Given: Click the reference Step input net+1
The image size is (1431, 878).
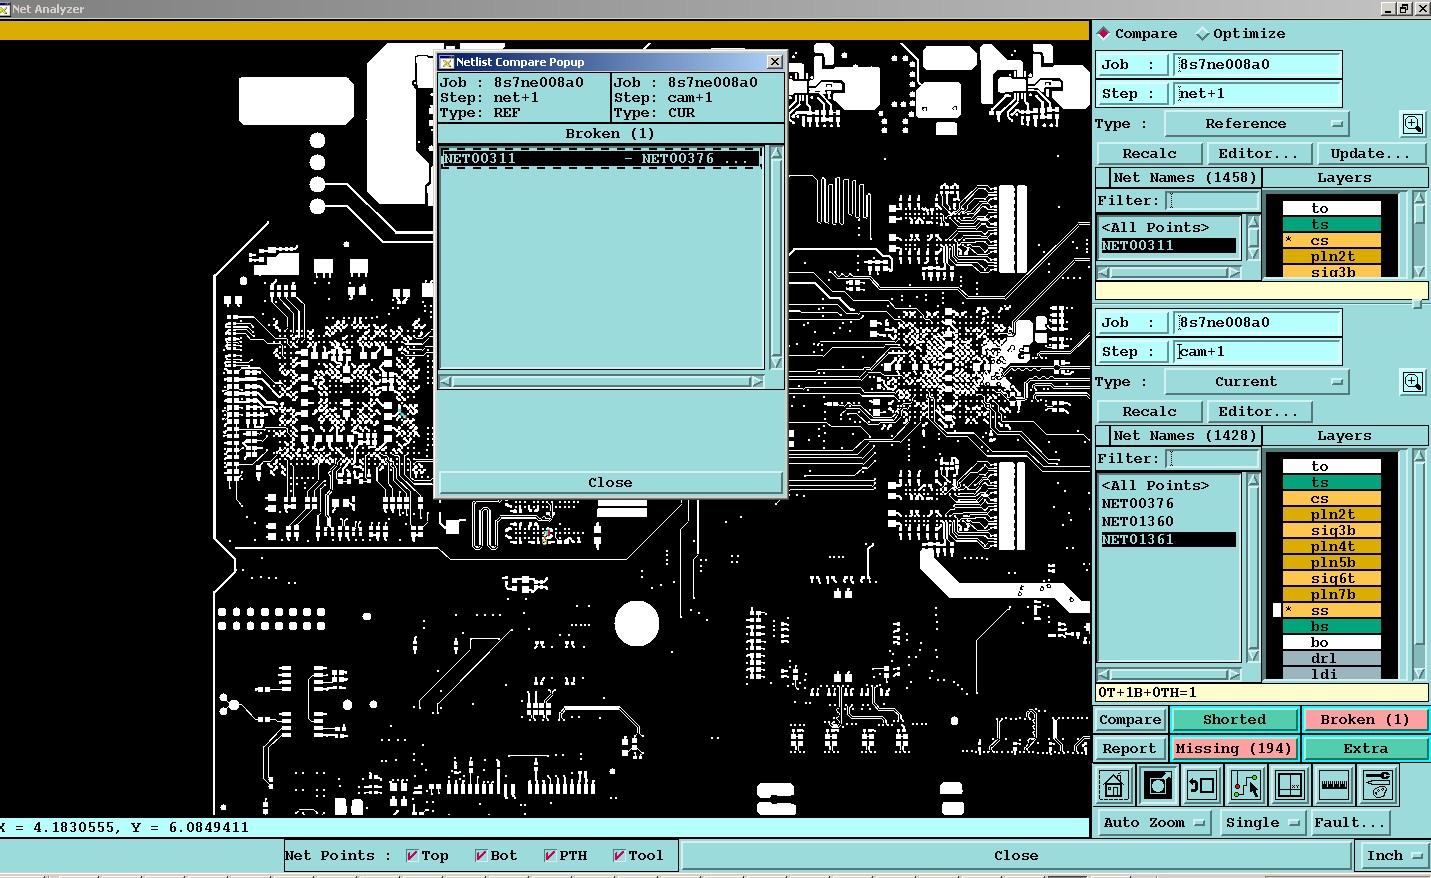Looking at the screenshot, I should [1257, 94].
